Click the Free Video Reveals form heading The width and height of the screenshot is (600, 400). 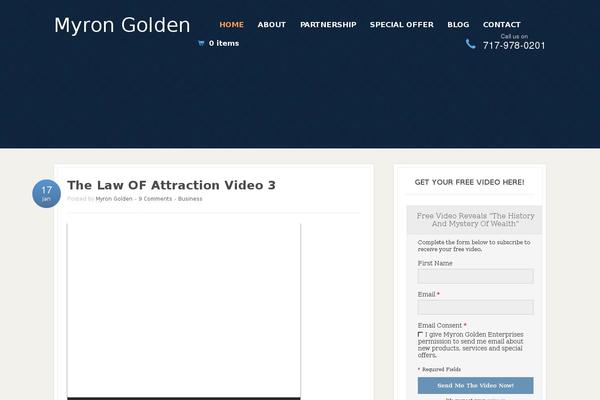pyautogui.click(x=475, y=220)
